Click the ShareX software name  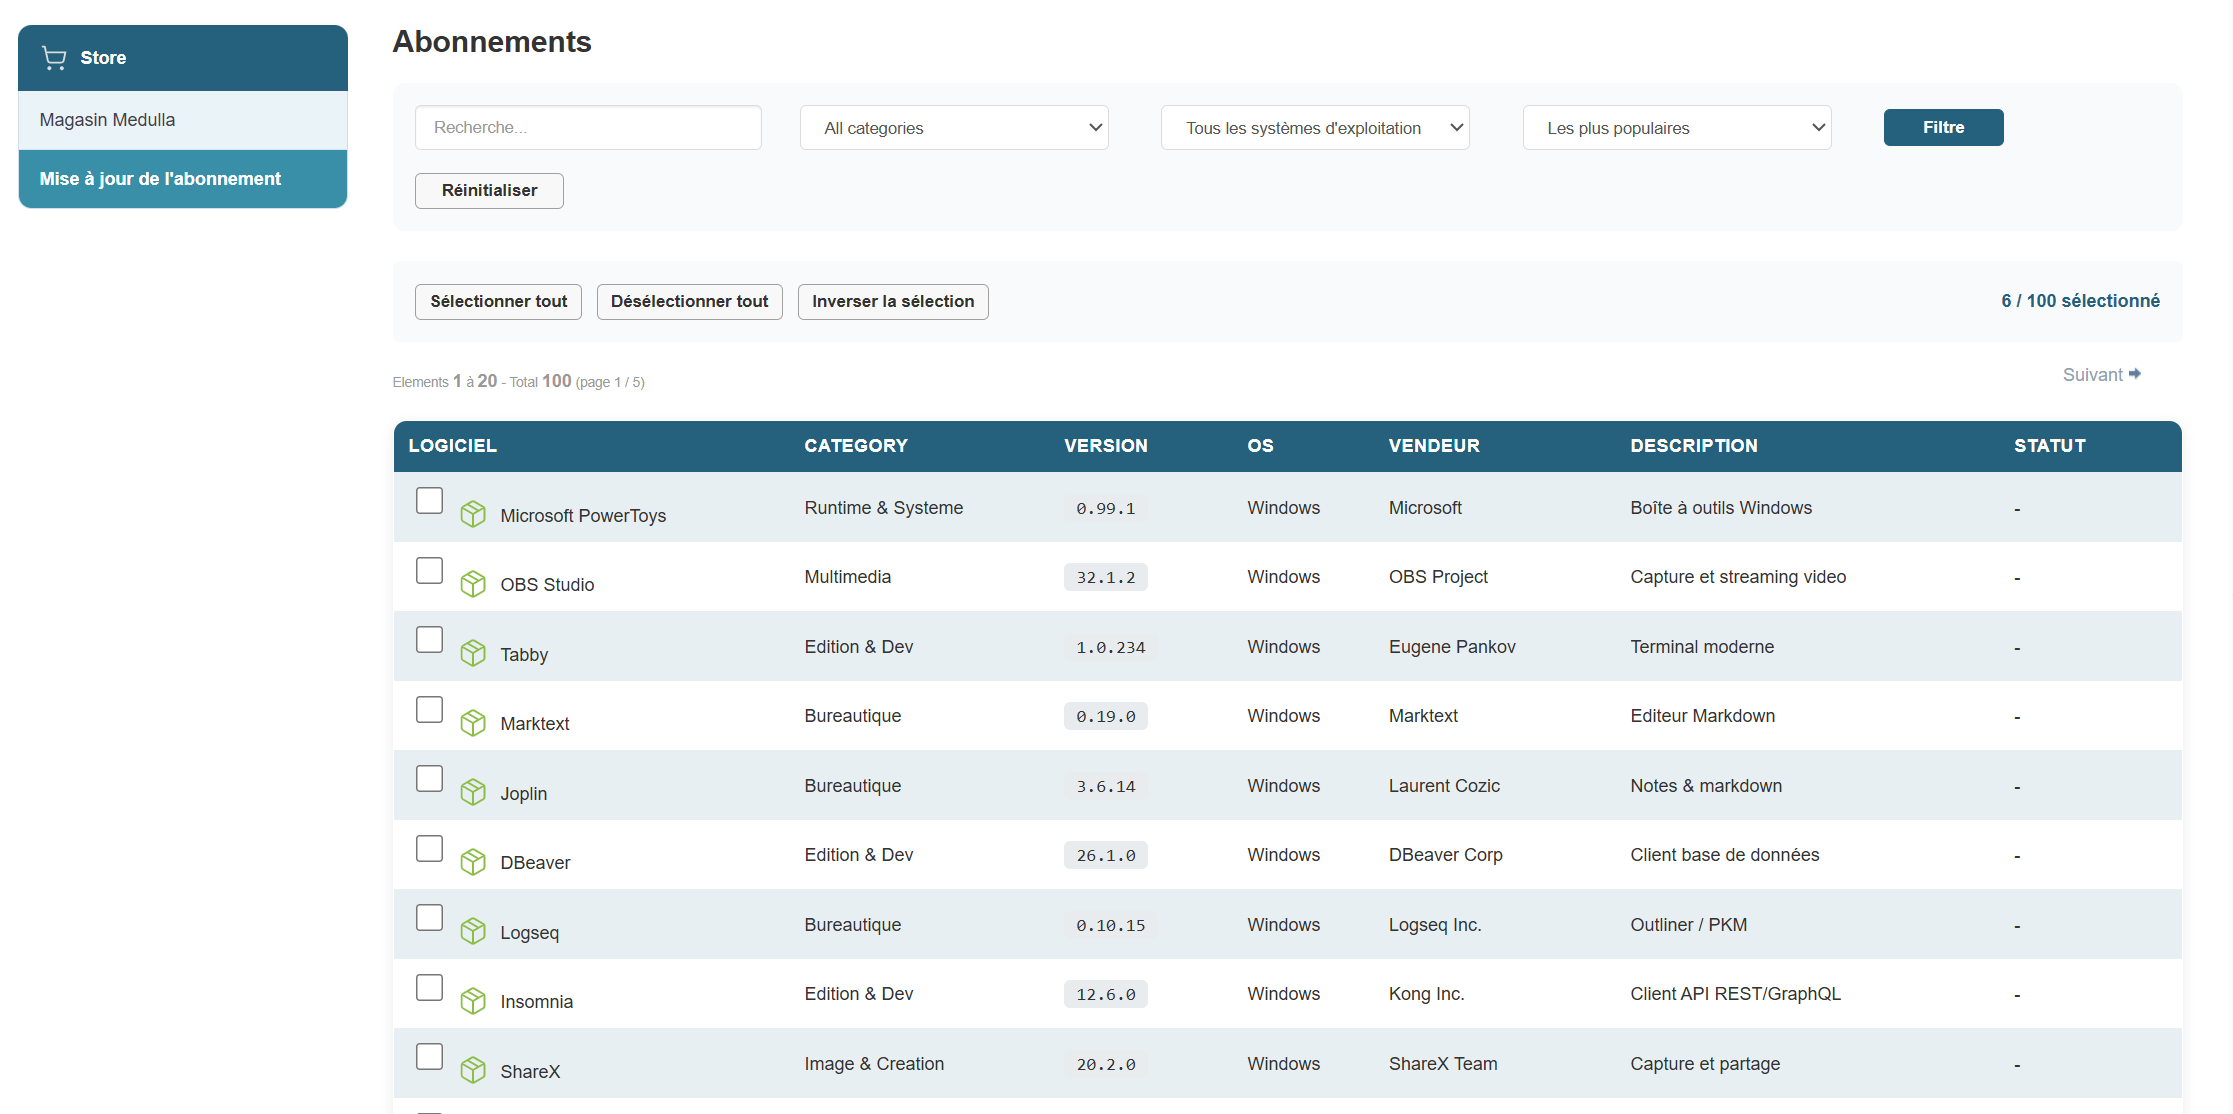[530, 1072]
